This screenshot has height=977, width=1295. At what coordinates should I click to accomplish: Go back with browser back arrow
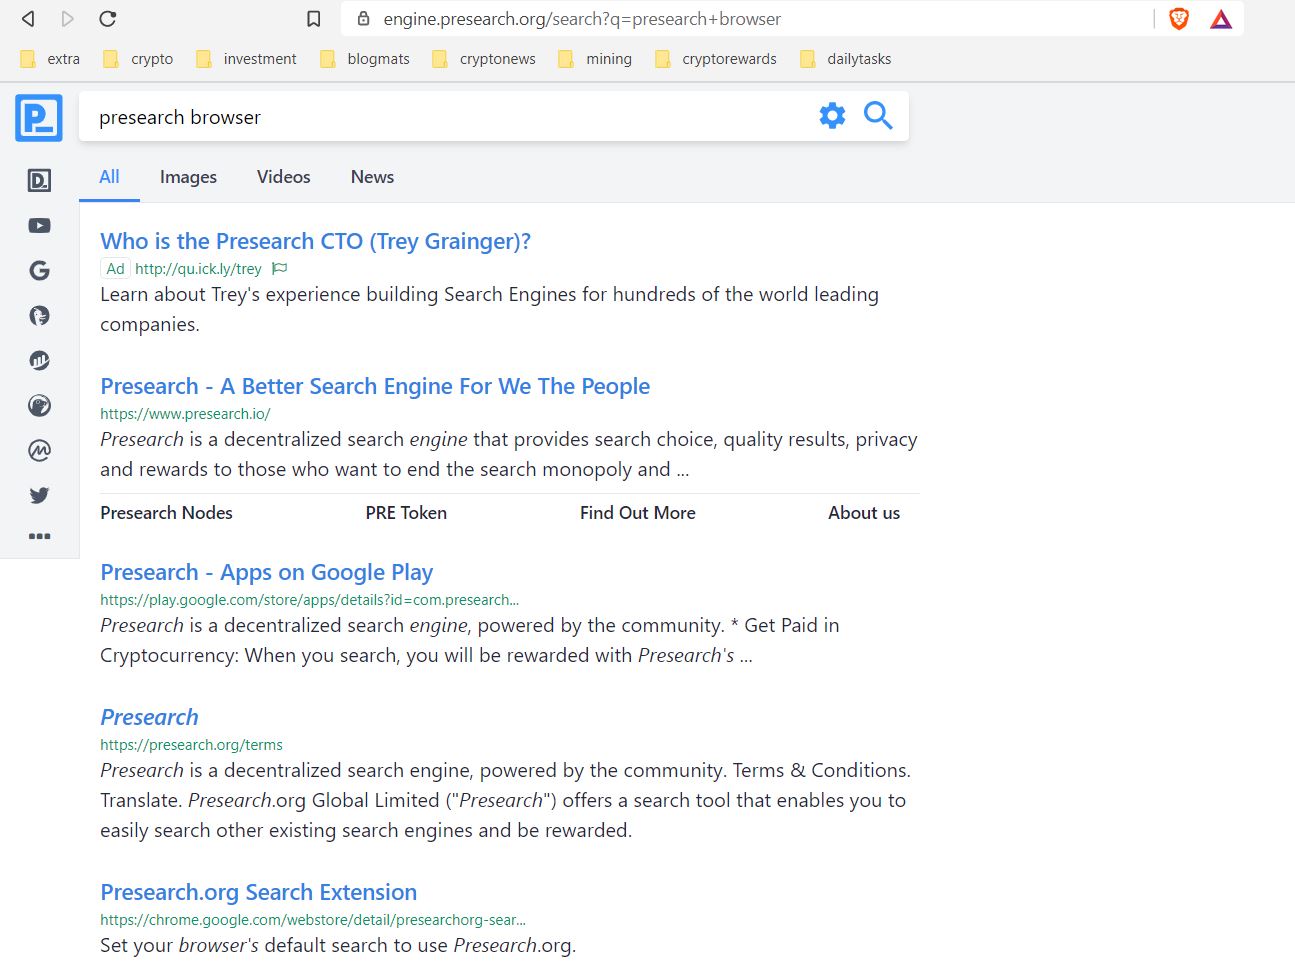click(28, 18)
